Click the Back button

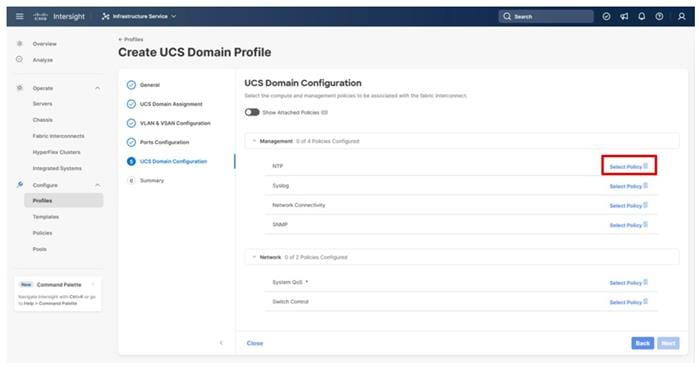(x=642, y=343)
